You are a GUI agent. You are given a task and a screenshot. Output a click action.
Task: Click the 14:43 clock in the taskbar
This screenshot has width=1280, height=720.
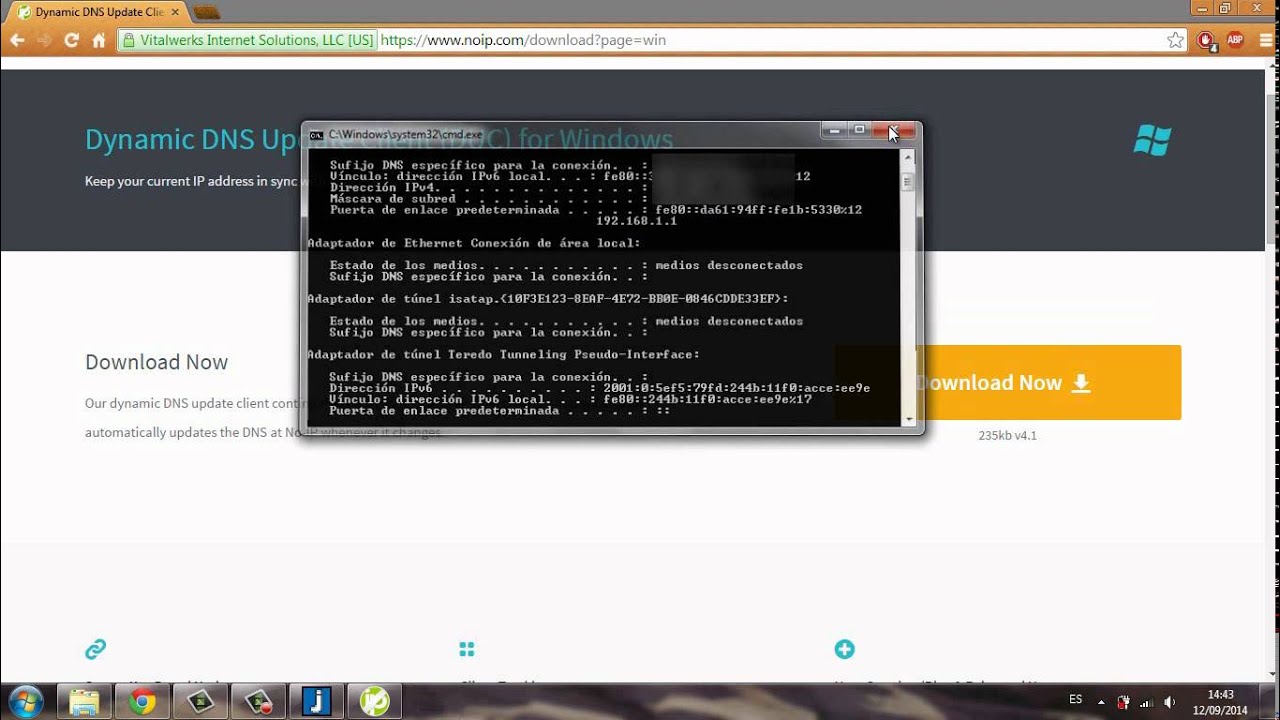[x=1220, y=694]
